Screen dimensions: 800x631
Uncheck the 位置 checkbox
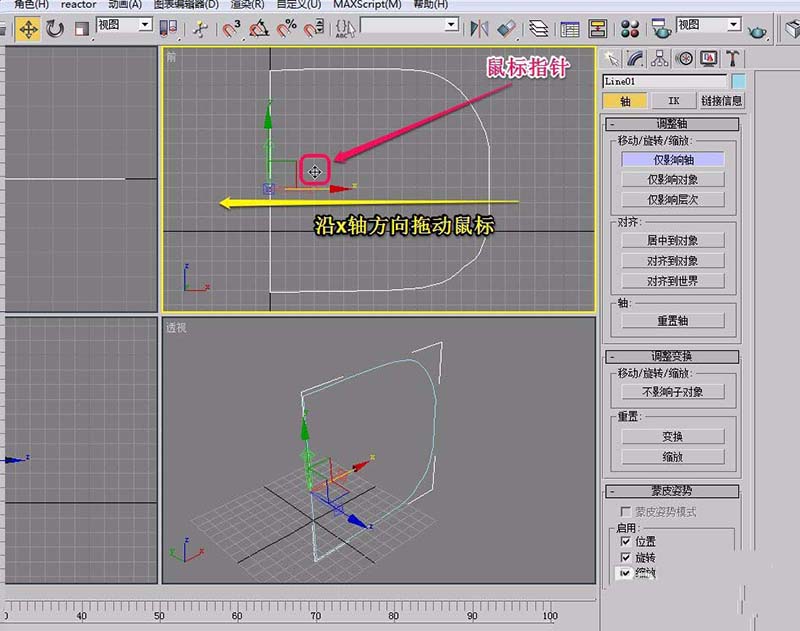[x=626, y=541]
